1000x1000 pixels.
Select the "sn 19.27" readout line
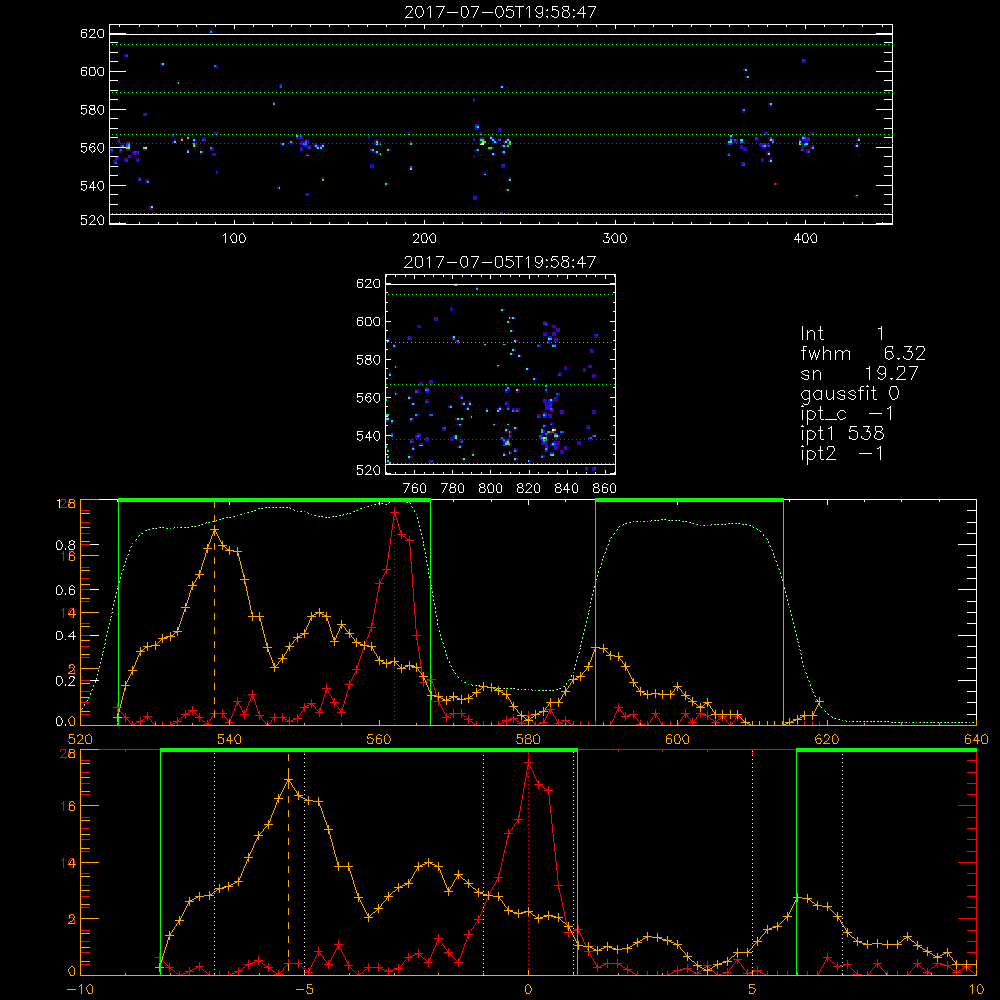tap(859, 374)
